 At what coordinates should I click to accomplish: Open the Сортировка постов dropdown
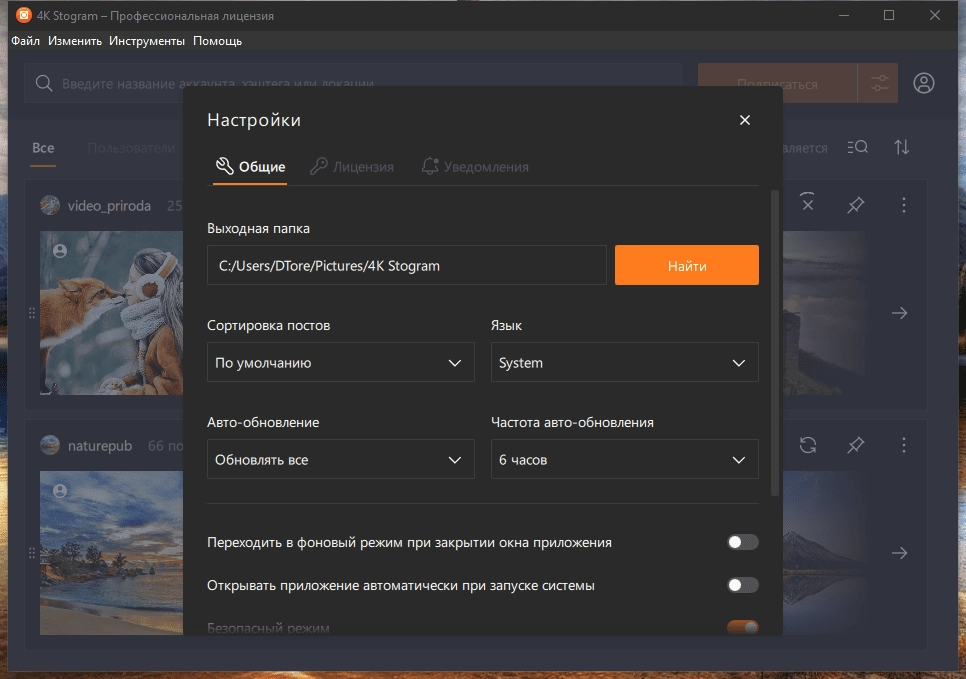click(x=341, y=362)
